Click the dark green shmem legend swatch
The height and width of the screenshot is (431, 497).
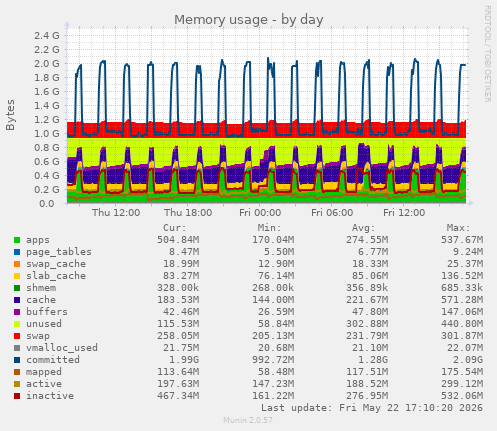tap(17, 288)
